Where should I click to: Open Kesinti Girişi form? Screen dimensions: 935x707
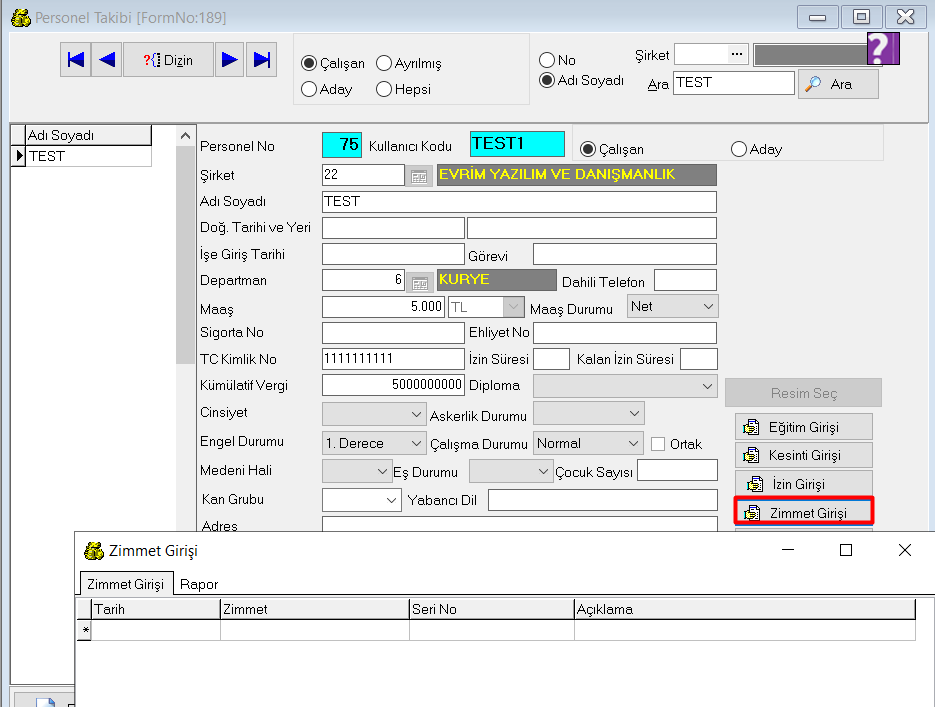click(804, 455)
